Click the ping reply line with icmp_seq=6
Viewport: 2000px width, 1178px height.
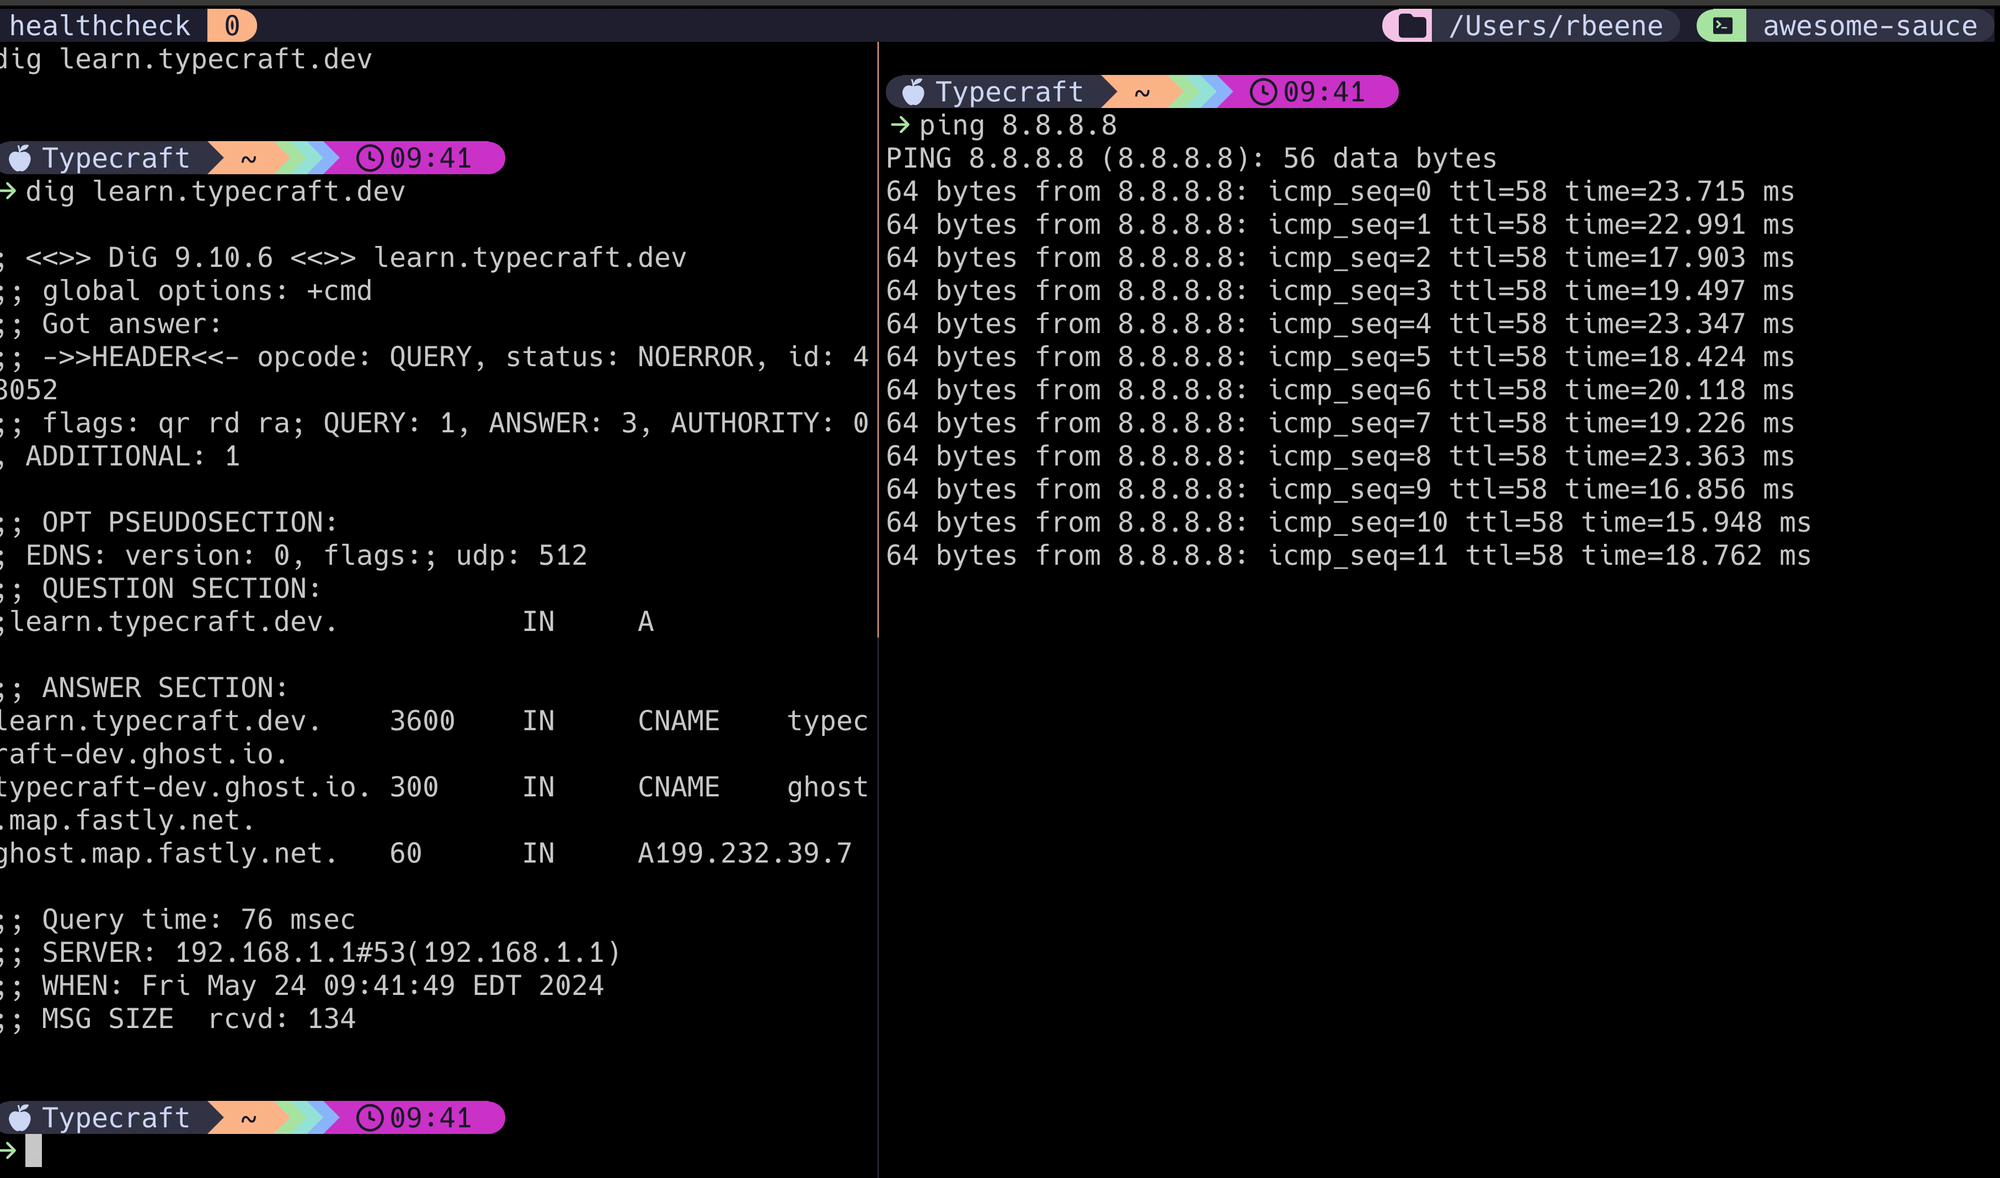click(x=1340, y=389)
